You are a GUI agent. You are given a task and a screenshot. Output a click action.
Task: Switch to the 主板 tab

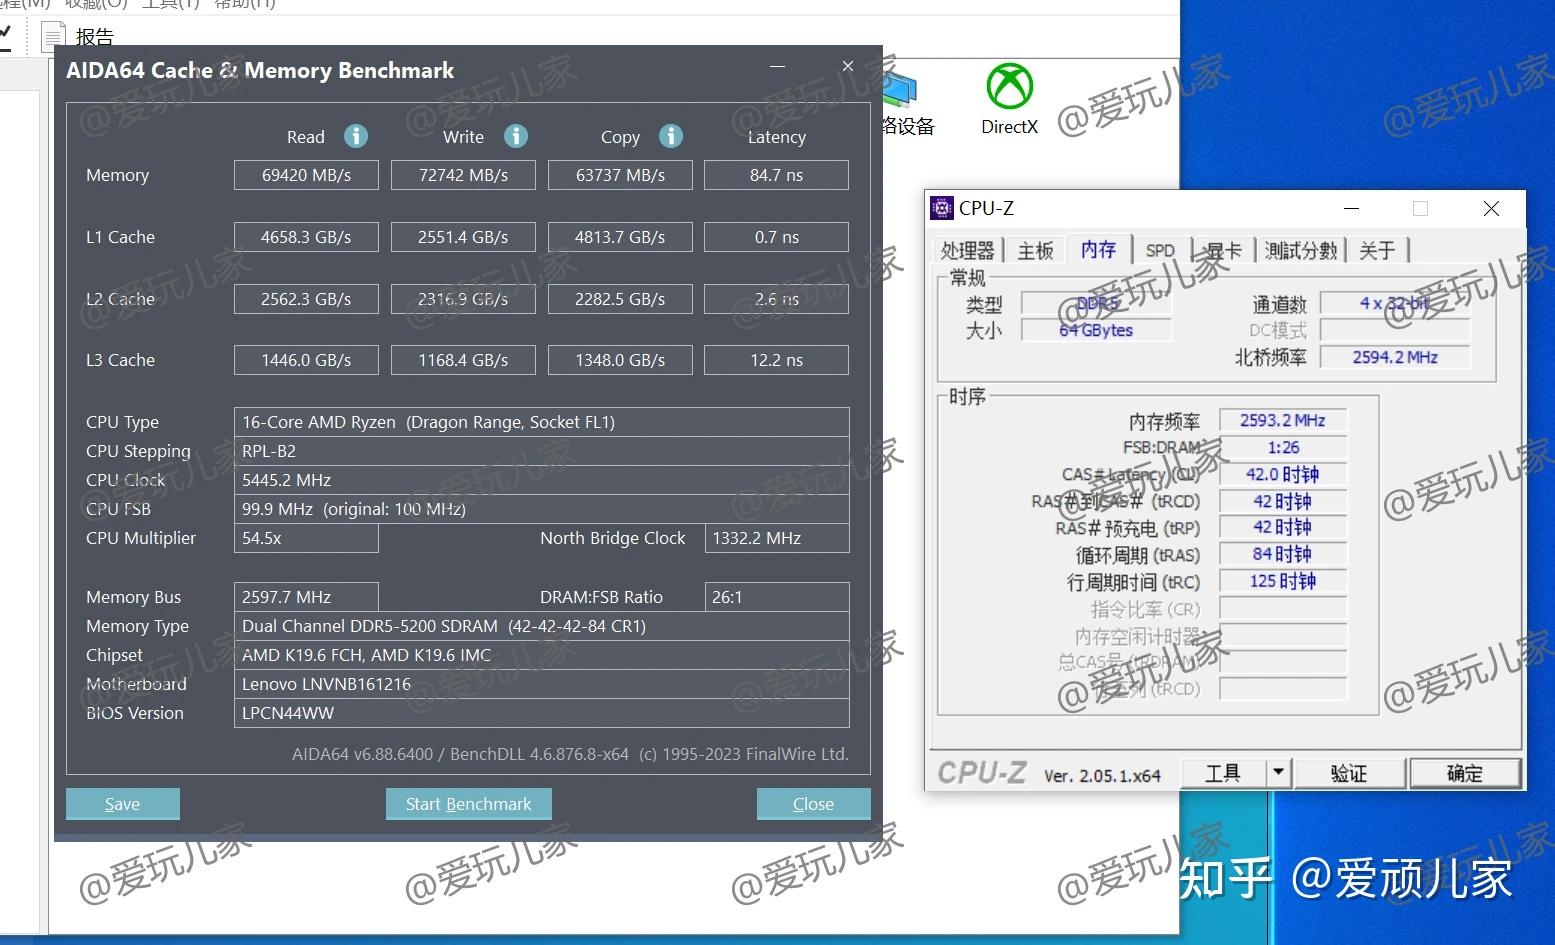click(x=1035, y=250)
